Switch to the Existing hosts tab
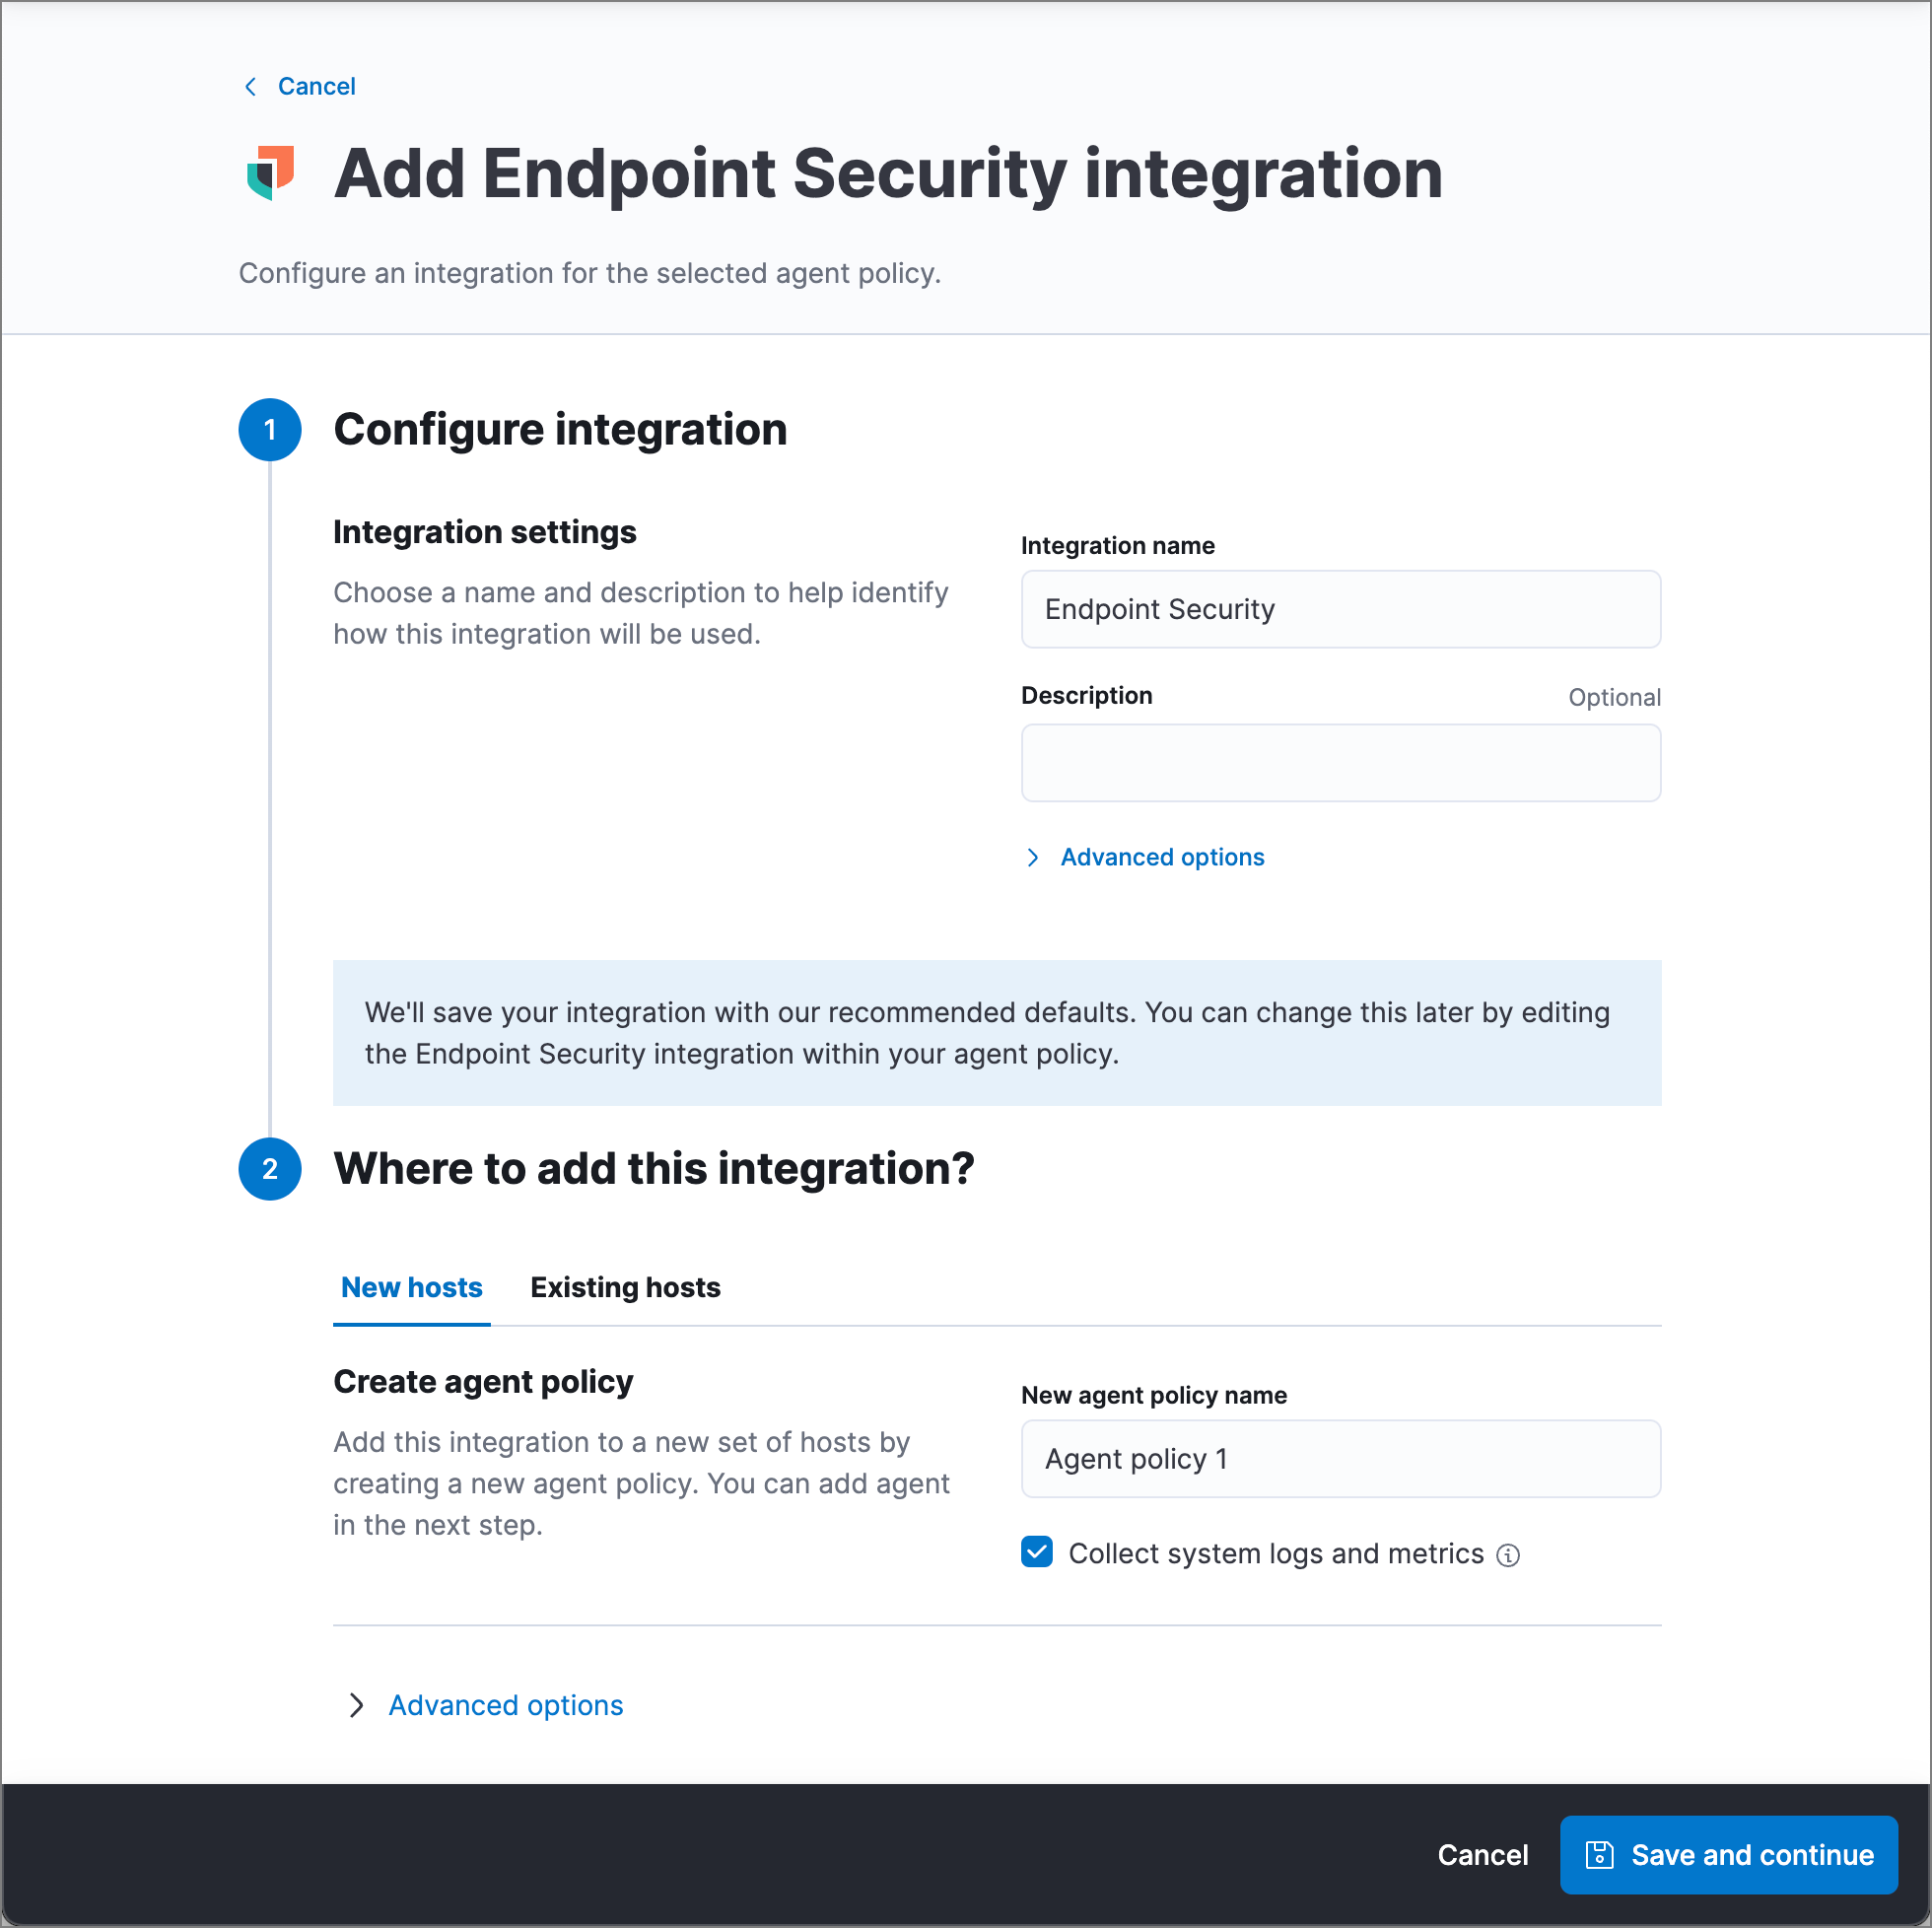The height and width of the screenshot is (1928, 1932). 625,1288
